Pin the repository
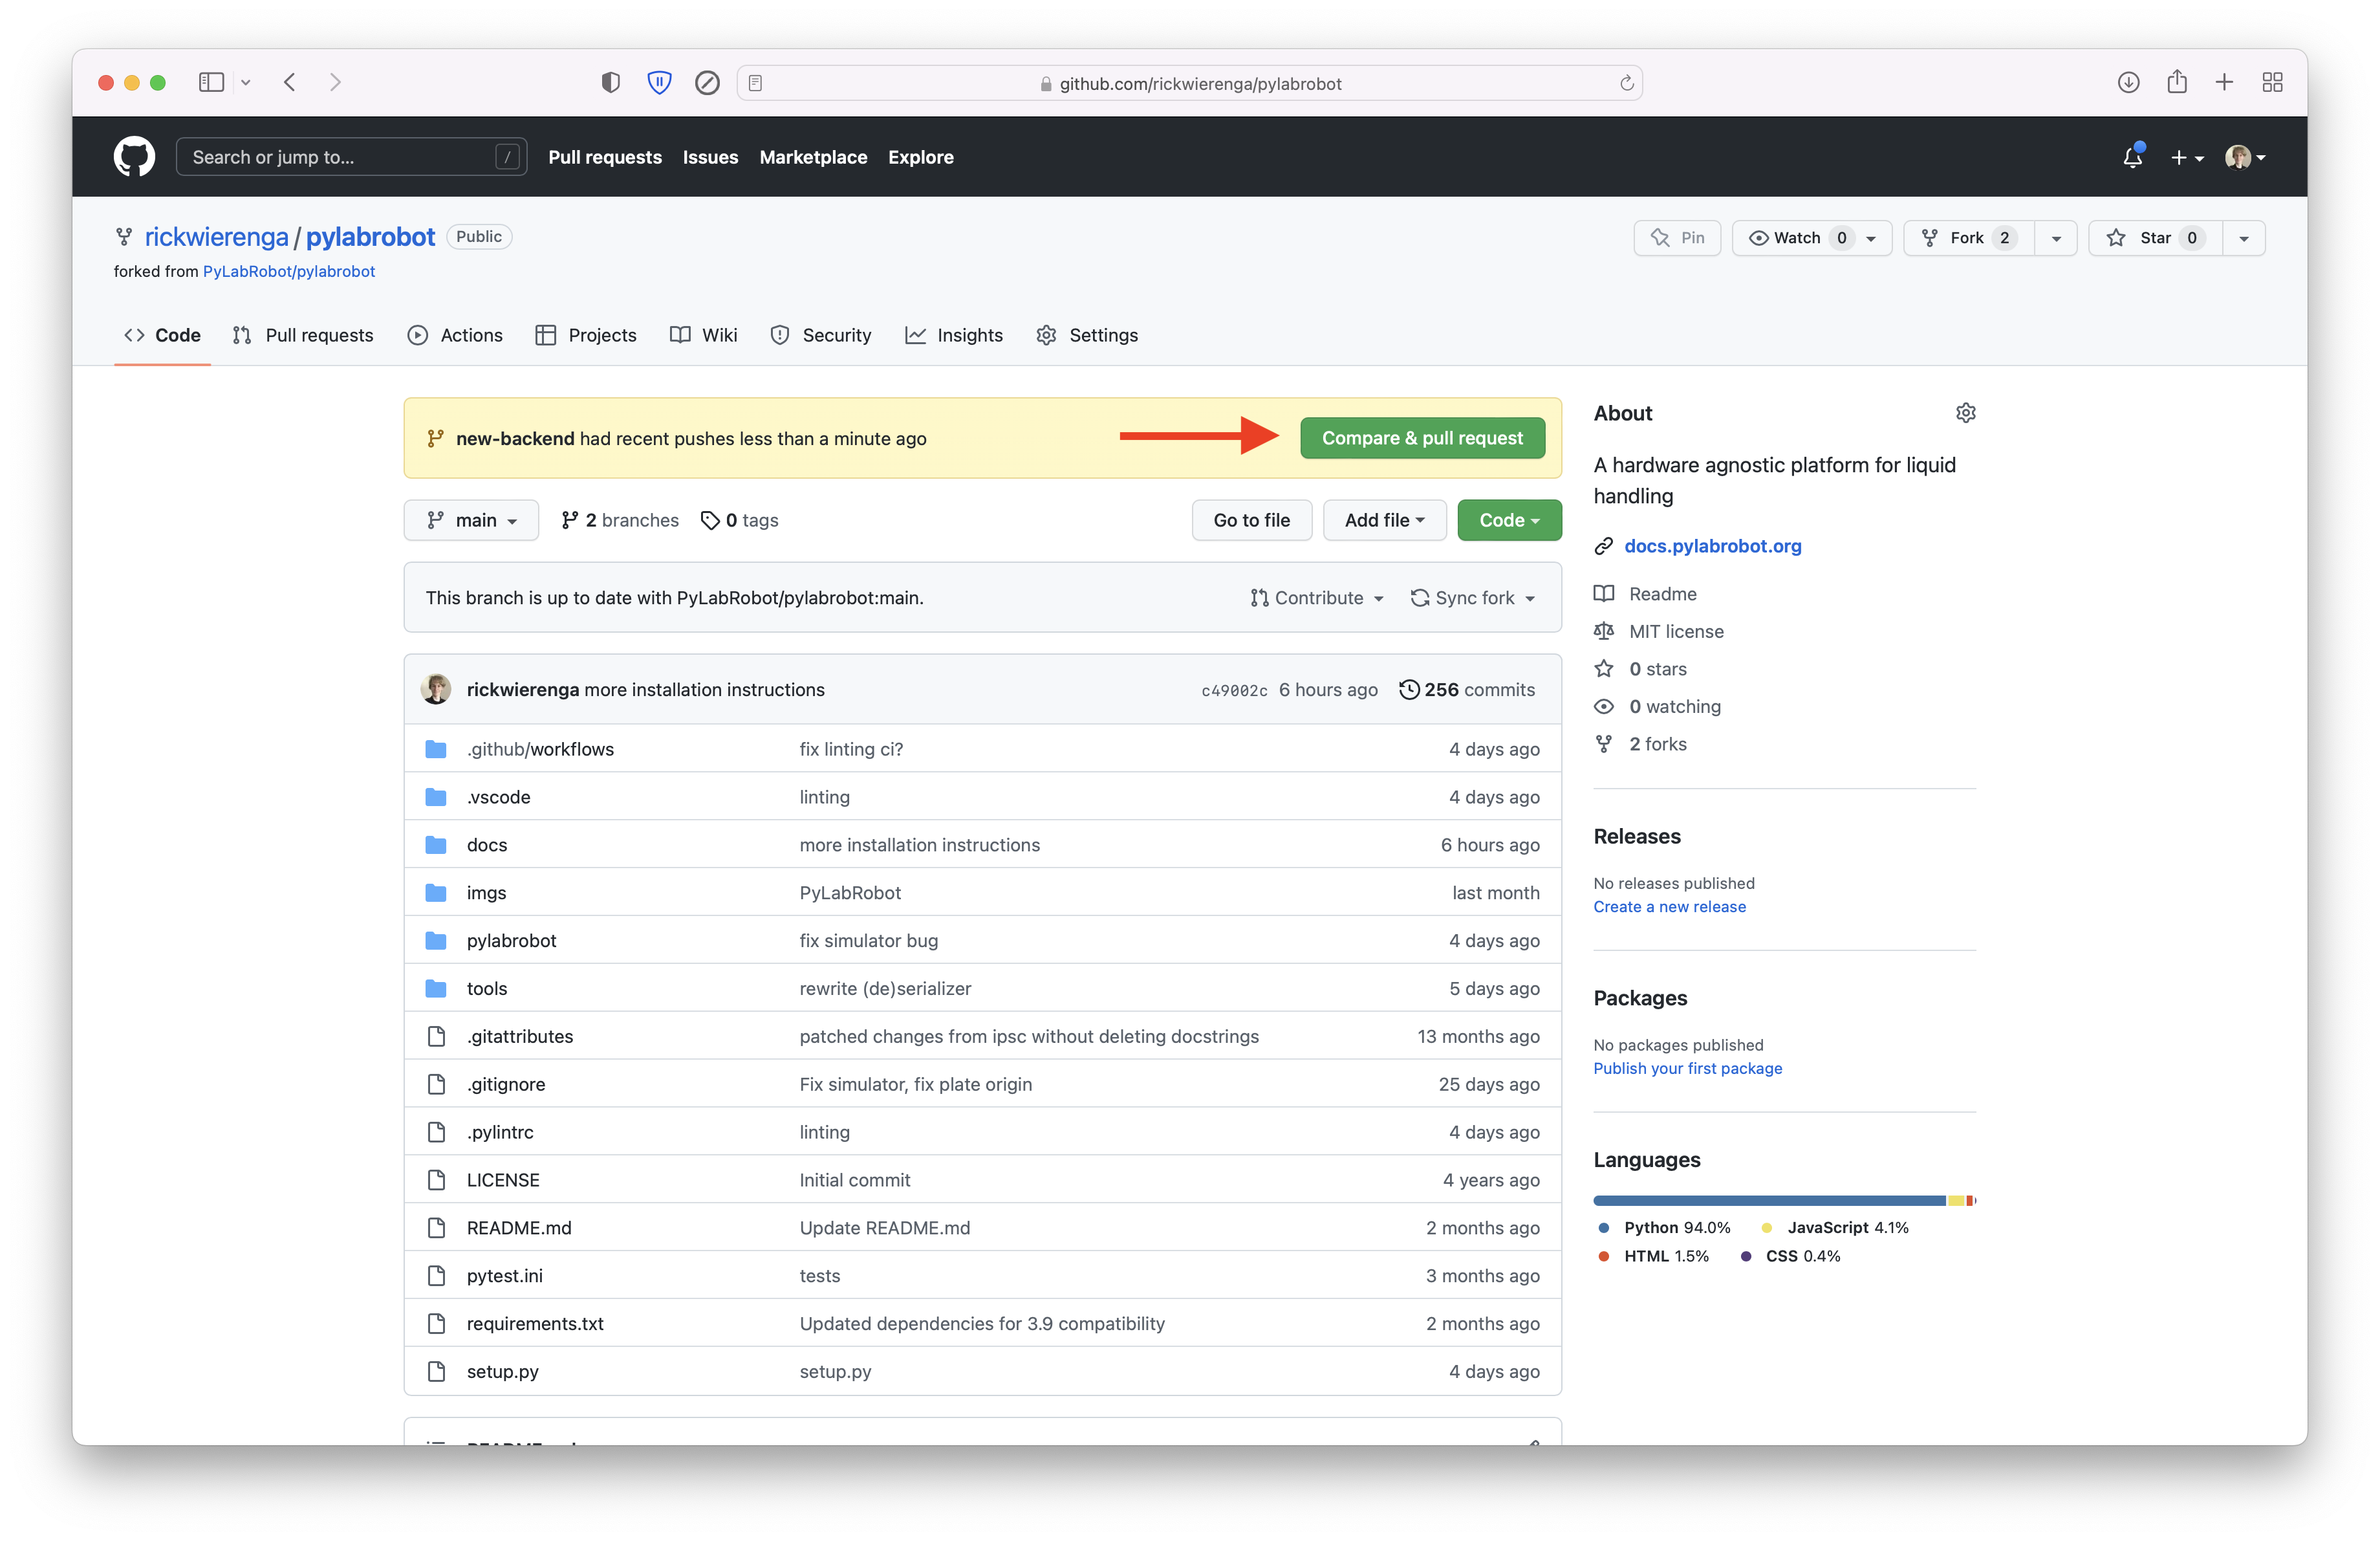This screenshot has width=2380, height=1541. point(1677,237)
